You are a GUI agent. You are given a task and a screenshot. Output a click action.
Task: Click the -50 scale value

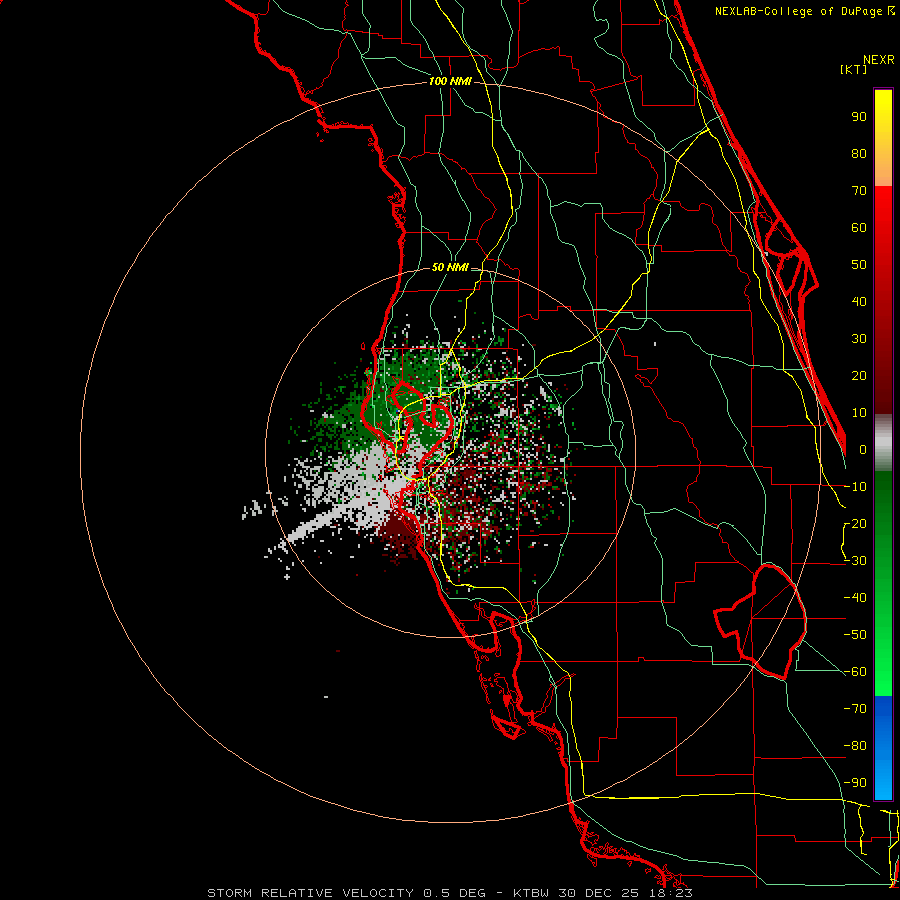[855, 635]
